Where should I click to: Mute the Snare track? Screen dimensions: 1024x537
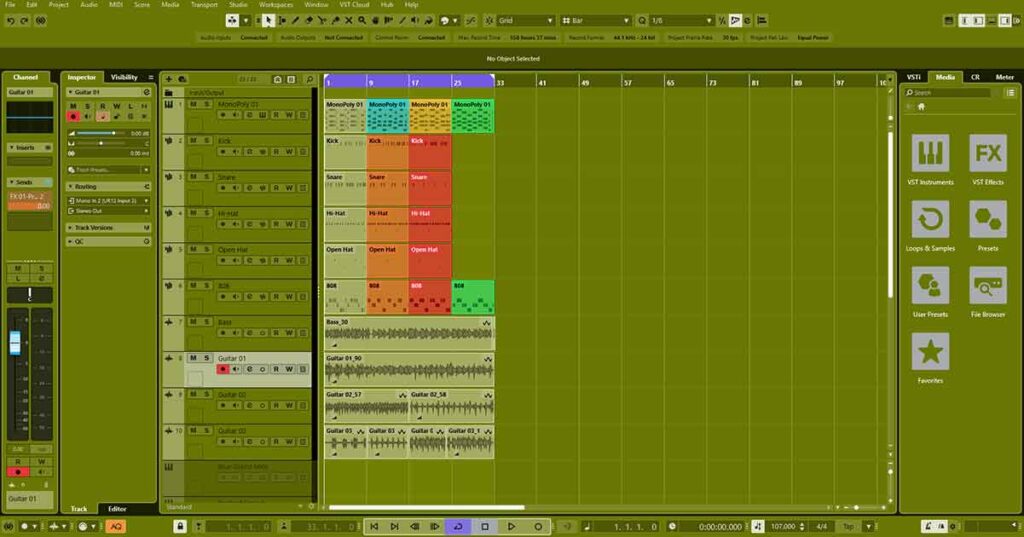193,177
